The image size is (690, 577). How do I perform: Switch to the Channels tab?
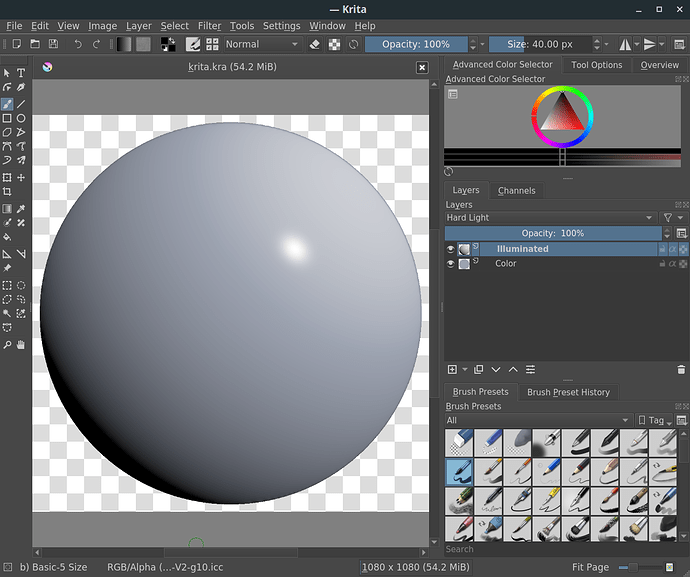pyautogui.click(x=516, y=190)
